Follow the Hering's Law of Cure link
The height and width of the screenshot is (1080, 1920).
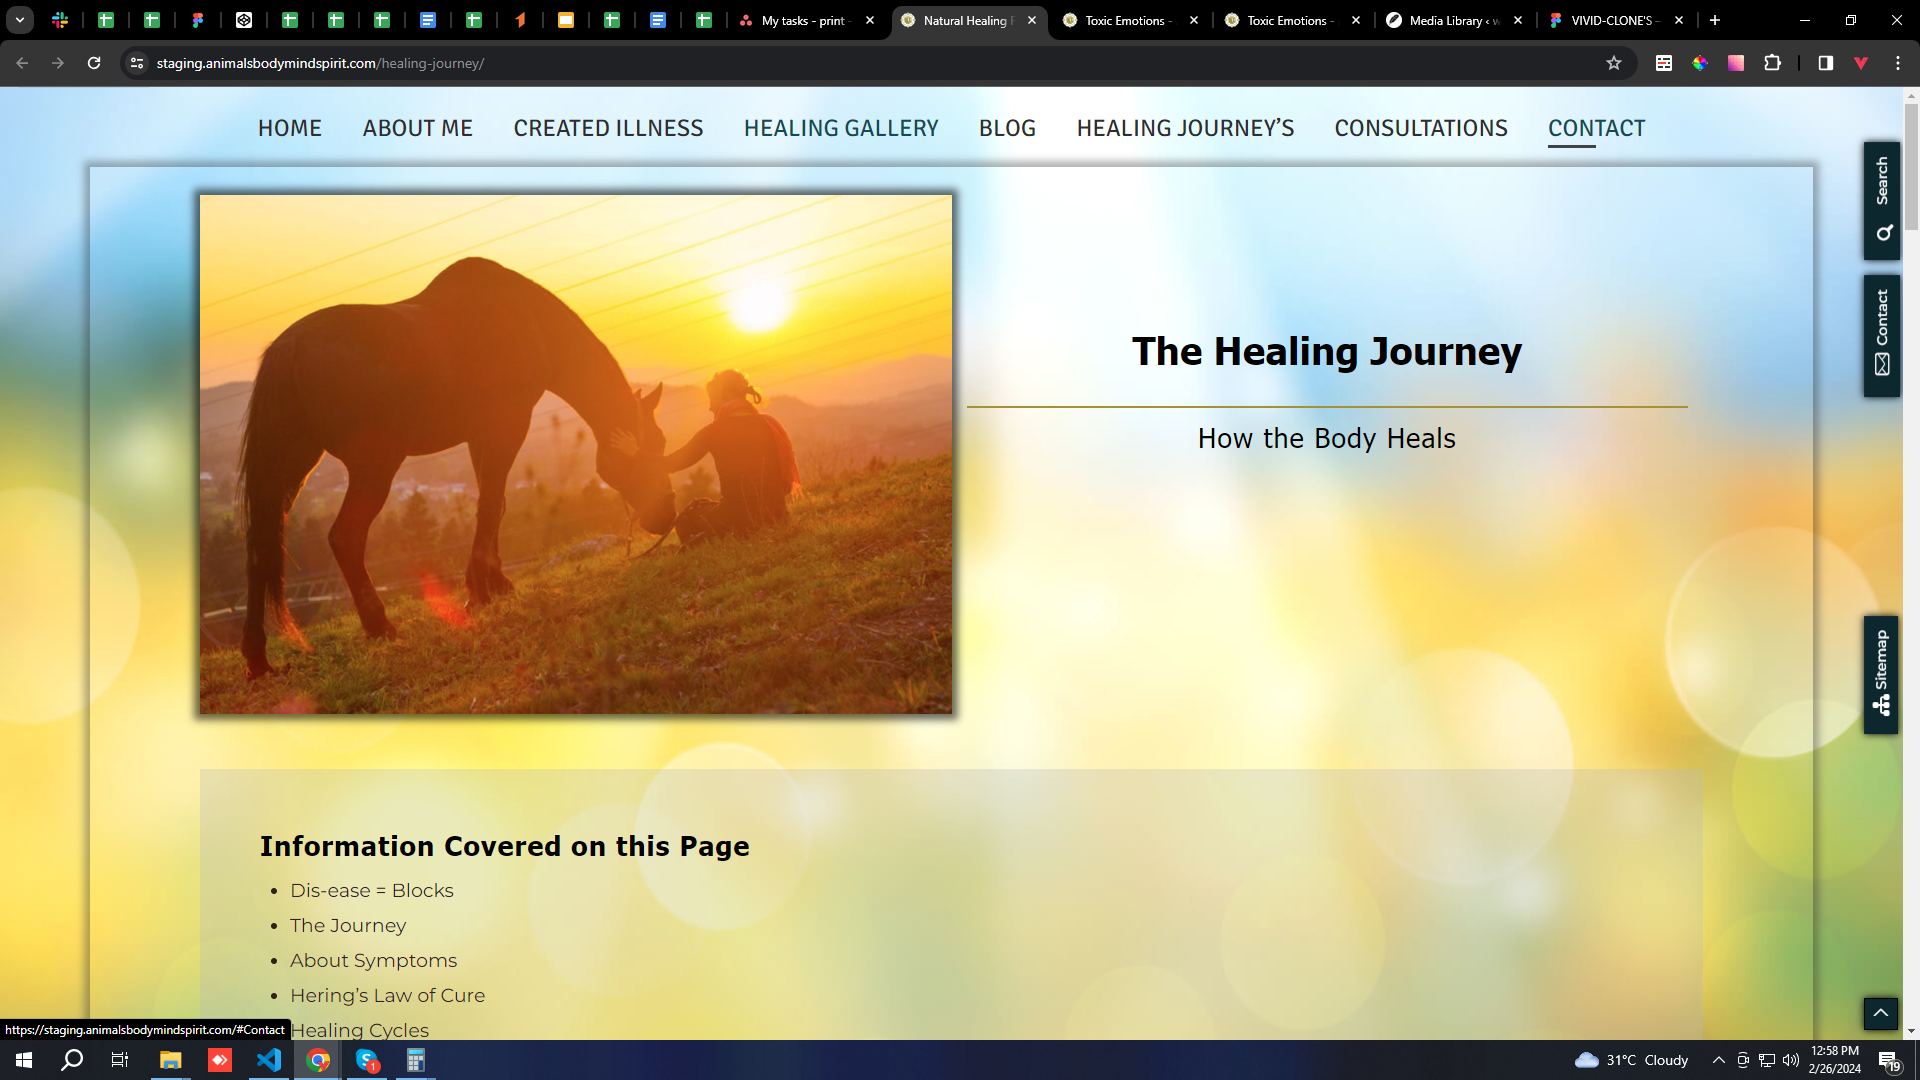pyautogui.click(x=387, y=995)
